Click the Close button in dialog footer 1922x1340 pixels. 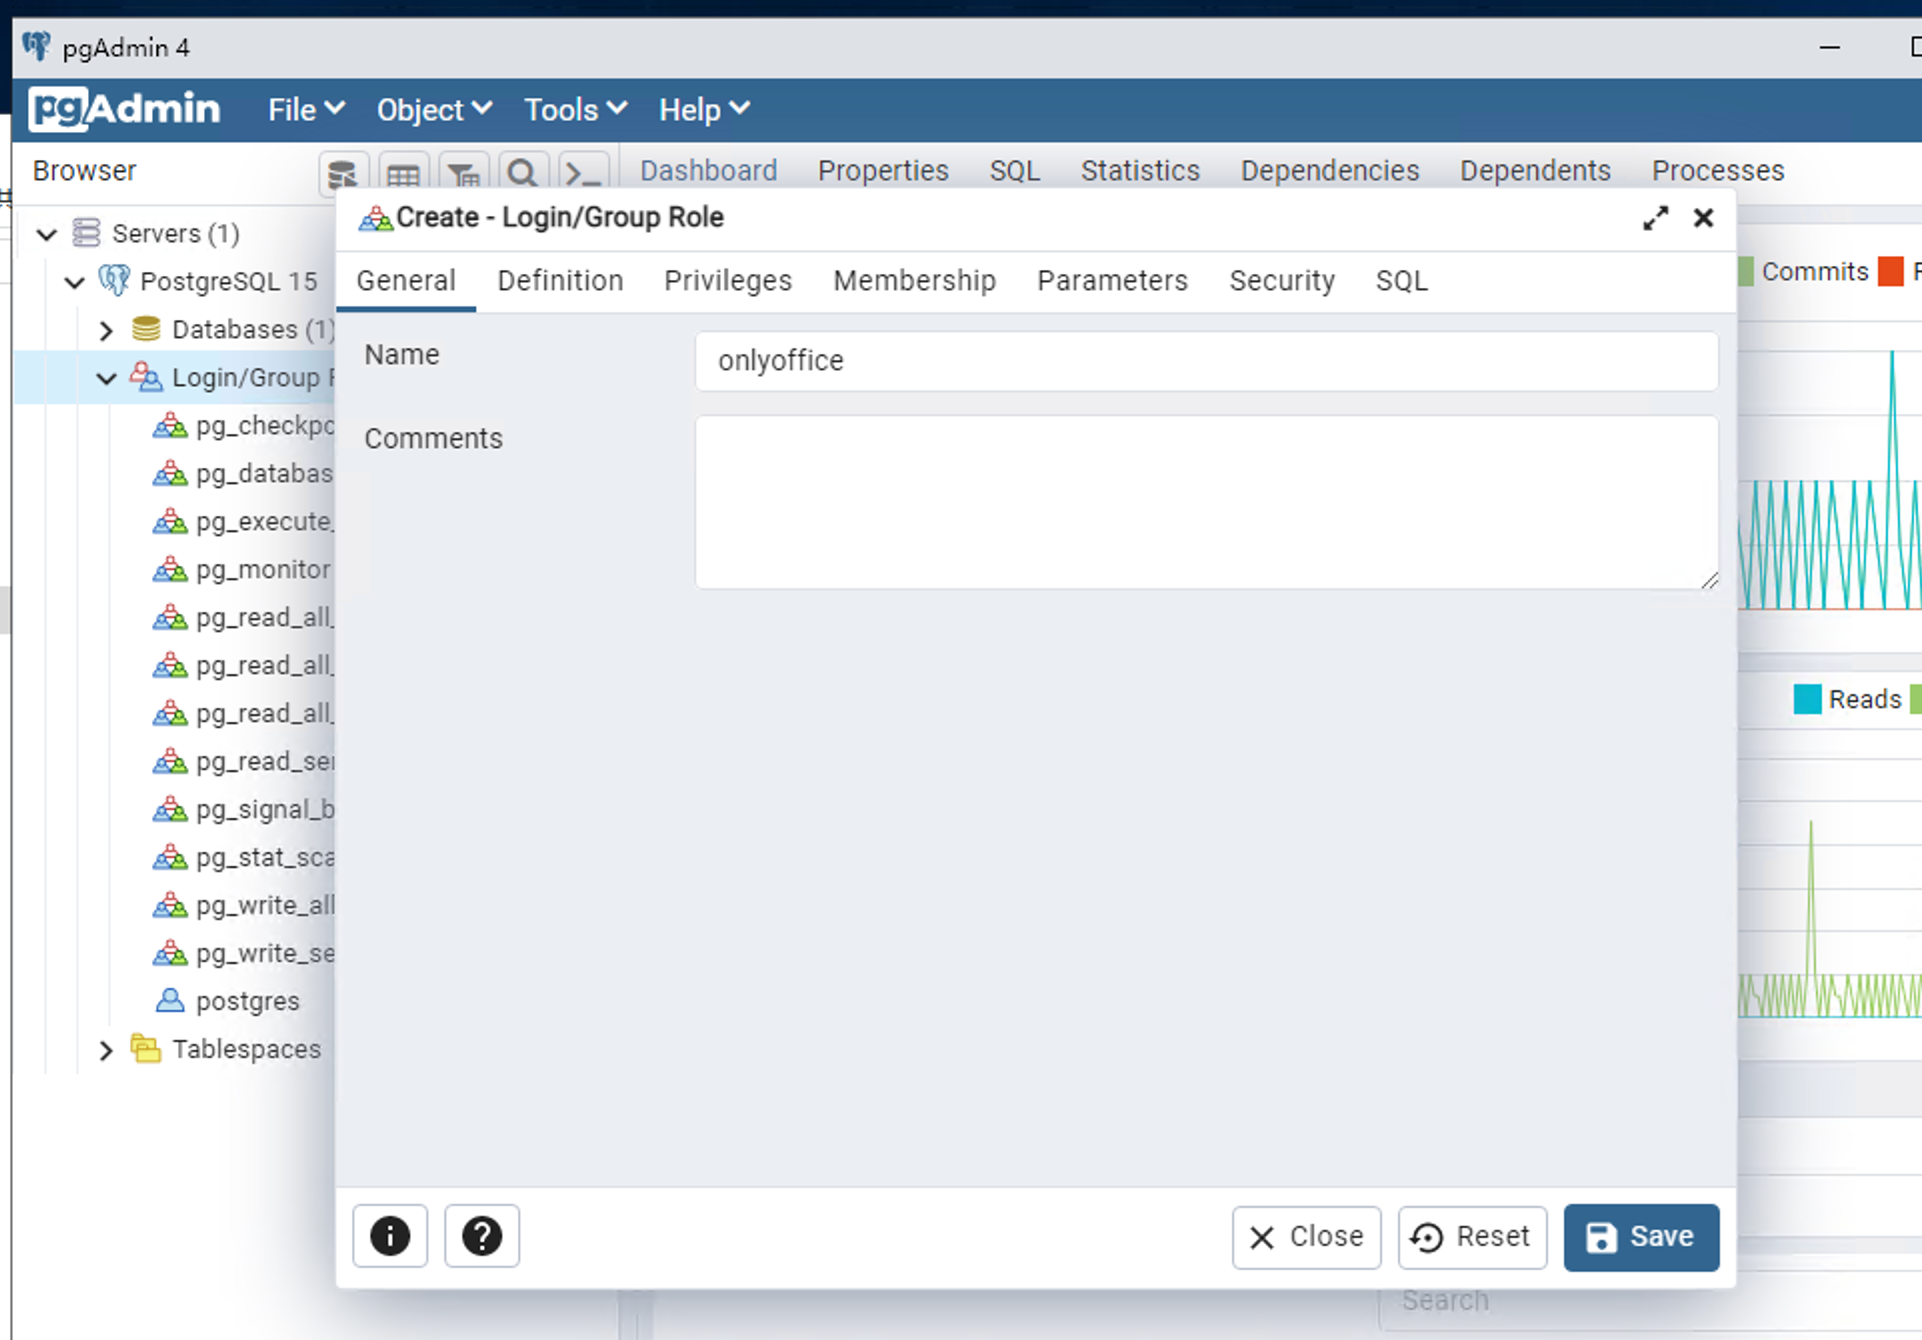pos(1306,1237)
